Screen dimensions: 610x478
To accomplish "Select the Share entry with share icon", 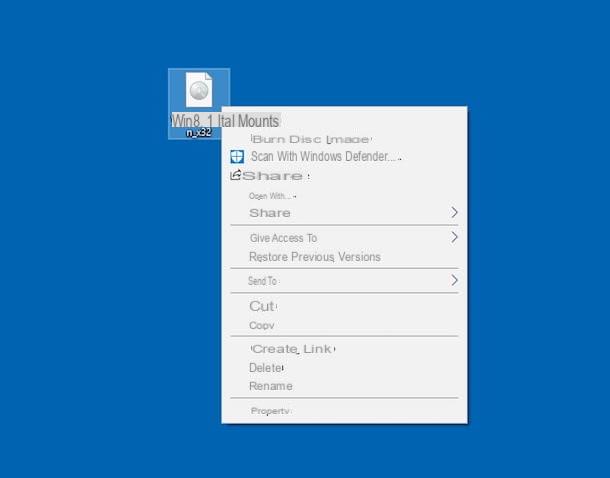I will click(x=270, y=176).
